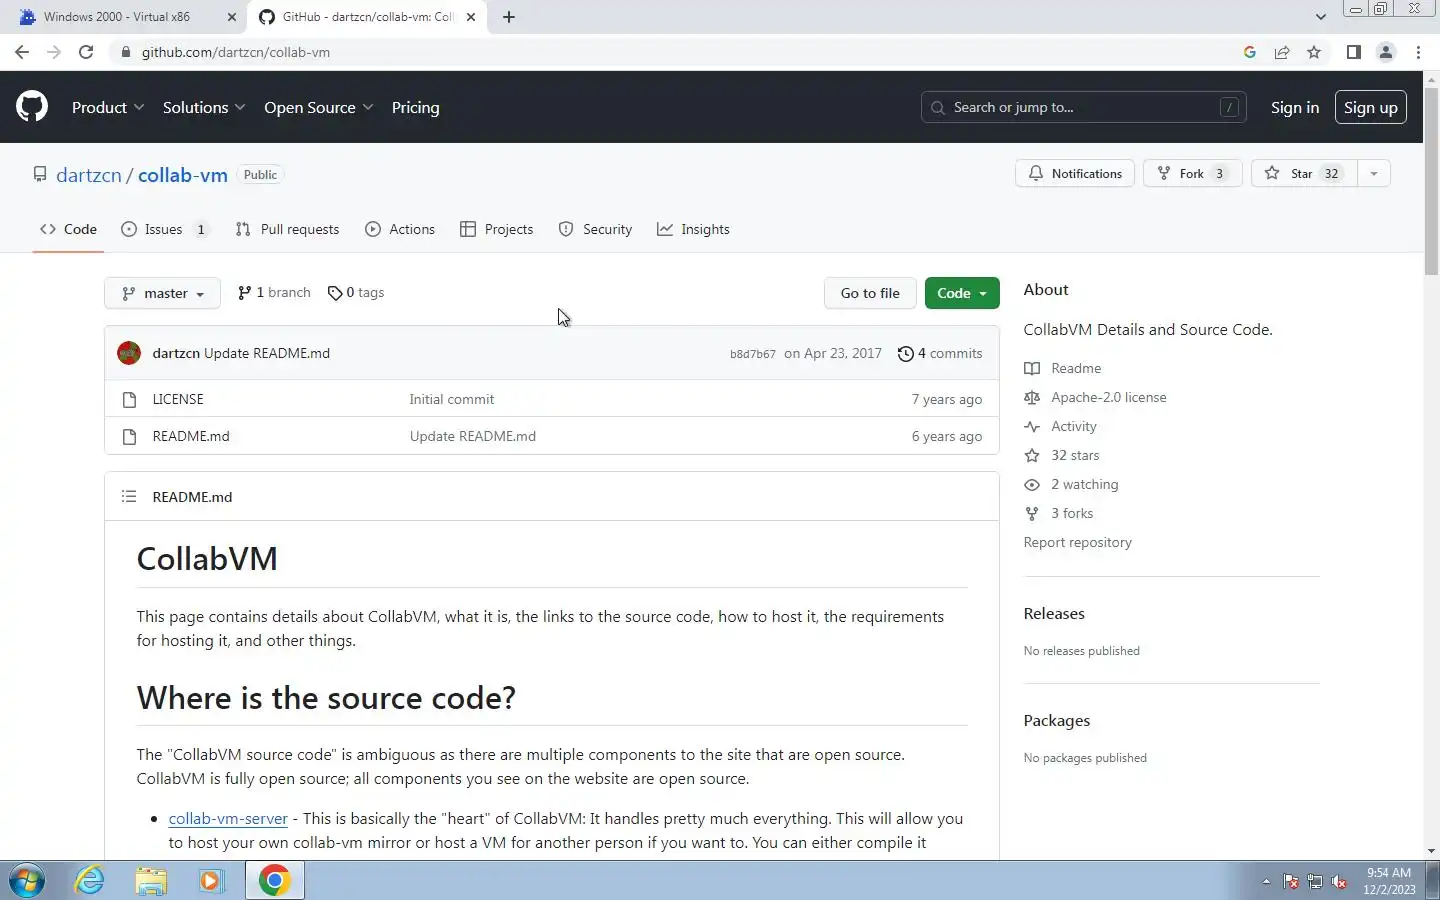Viewport: 1440px width, 900px height.
Task: Open the green Code dropdown button
Action: pyautogui.click(x=962, y=293)
